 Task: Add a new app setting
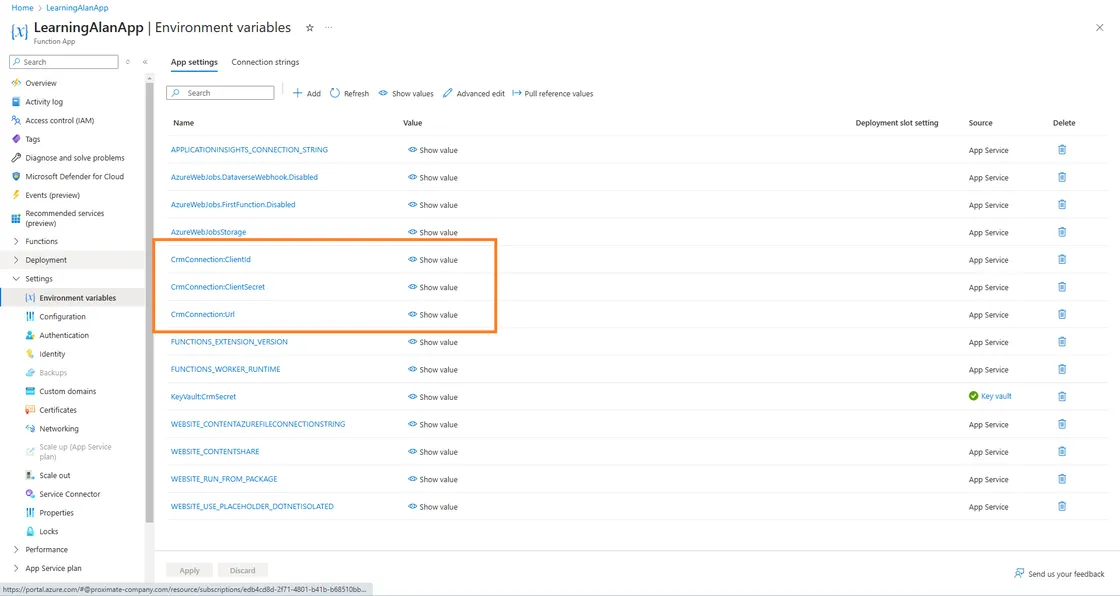click(307, 94)
